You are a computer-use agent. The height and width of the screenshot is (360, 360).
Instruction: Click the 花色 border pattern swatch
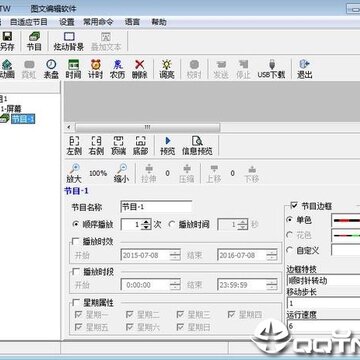coord(346,235)
